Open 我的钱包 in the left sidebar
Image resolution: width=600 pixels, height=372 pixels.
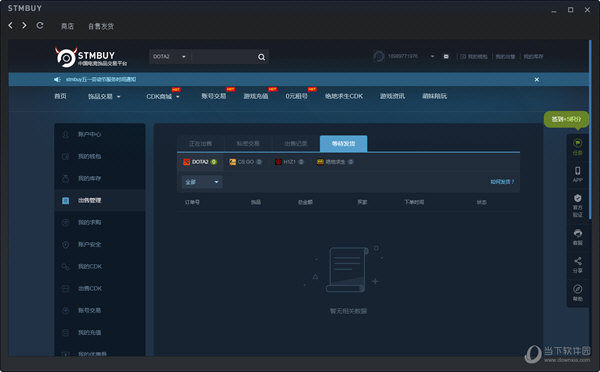point(100,156)
